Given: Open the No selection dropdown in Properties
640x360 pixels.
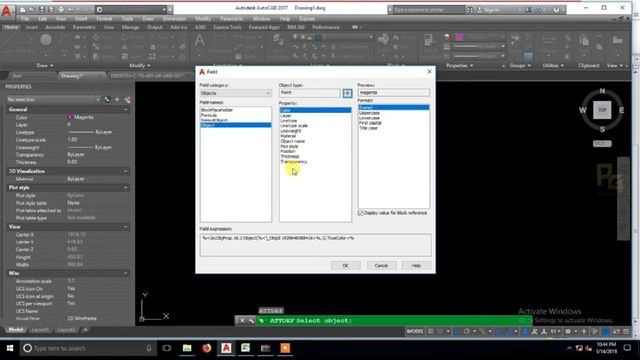Looking at the screenshot, I should (53, 100).
